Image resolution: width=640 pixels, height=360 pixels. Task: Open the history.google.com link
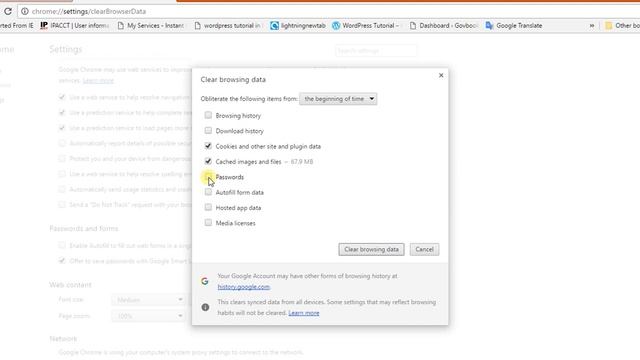pos(244,287)
